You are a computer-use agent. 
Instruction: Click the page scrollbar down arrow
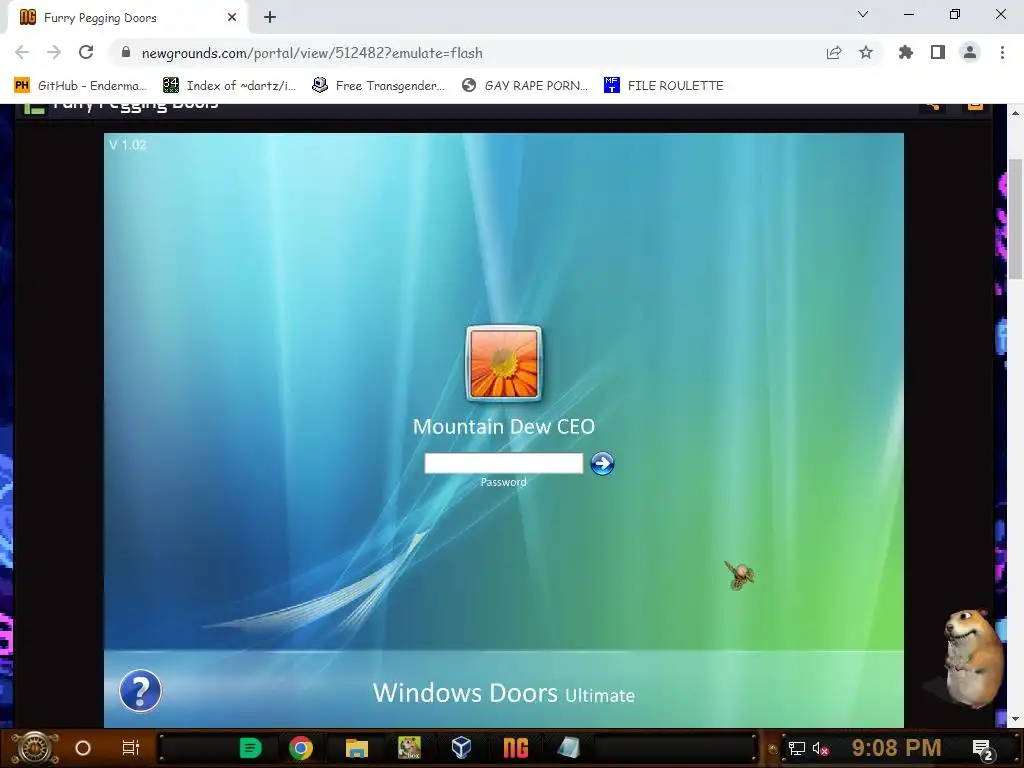click(1015, 719)
